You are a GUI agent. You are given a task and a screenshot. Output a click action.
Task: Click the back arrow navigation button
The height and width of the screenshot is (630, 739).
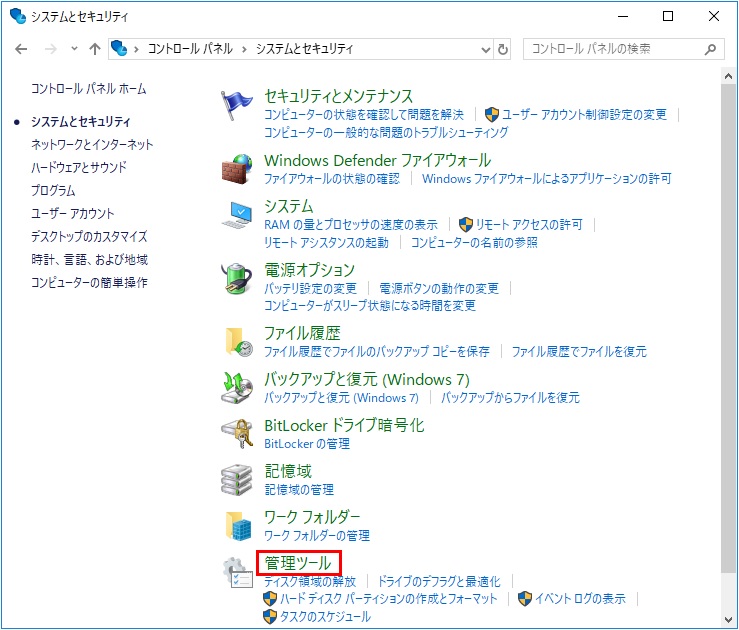pyautogui.click(x=21, y=49)
